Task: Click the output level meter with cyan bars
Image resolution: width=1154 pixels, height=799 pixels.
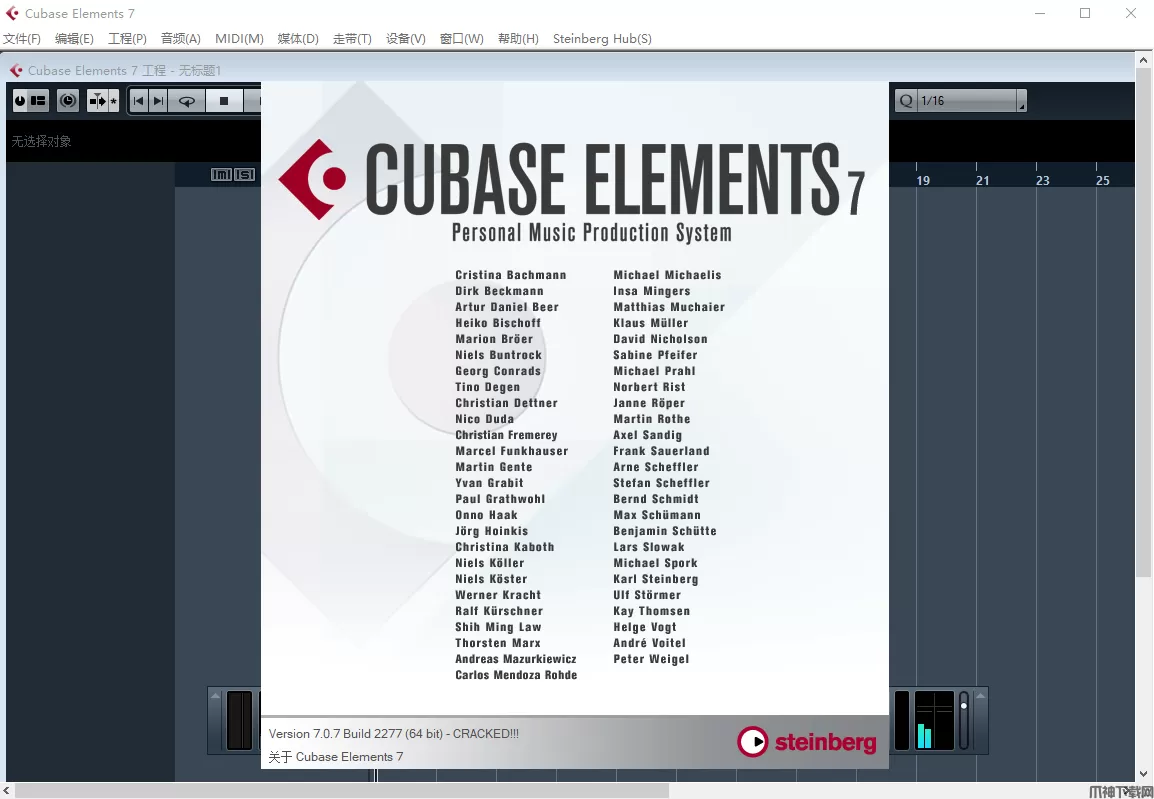Action: point(934,720)
